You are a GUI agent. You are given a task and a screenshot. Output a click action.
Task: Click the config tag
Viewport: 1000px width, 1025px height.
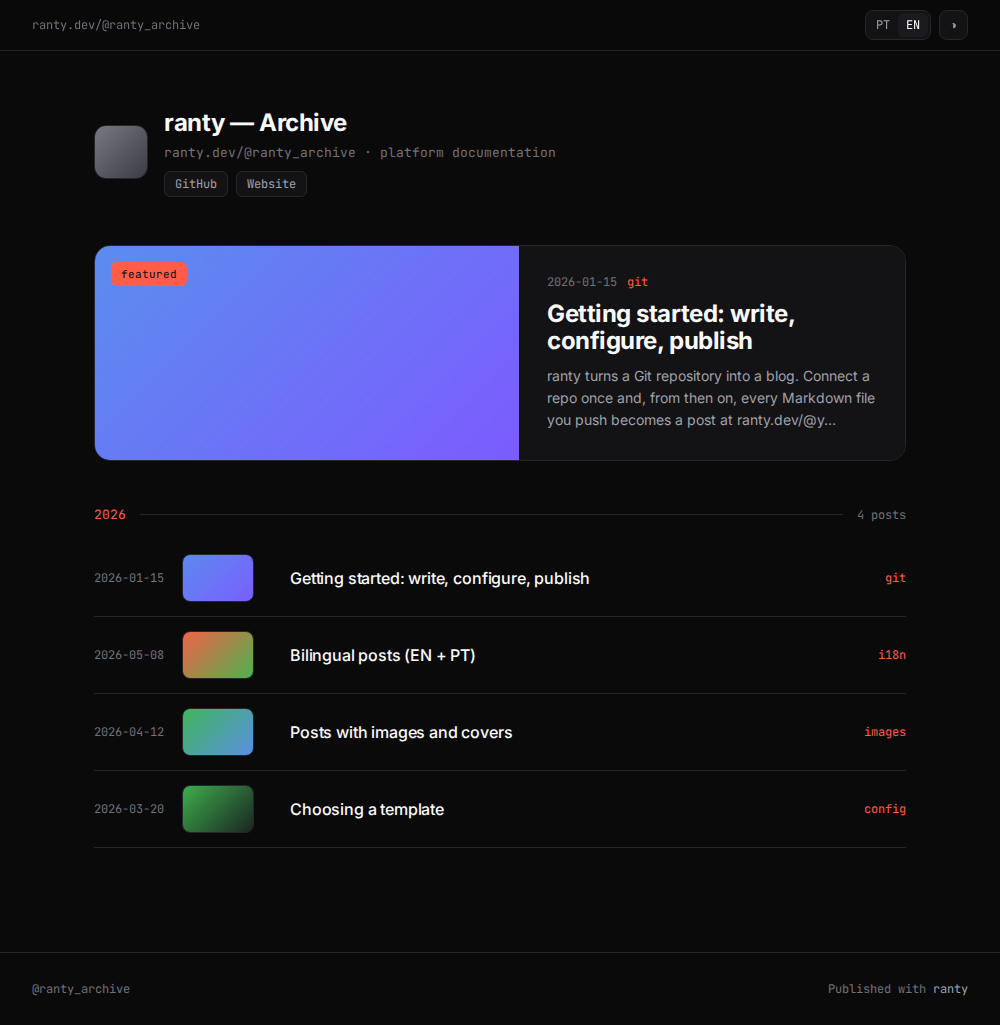click(885, 809)
